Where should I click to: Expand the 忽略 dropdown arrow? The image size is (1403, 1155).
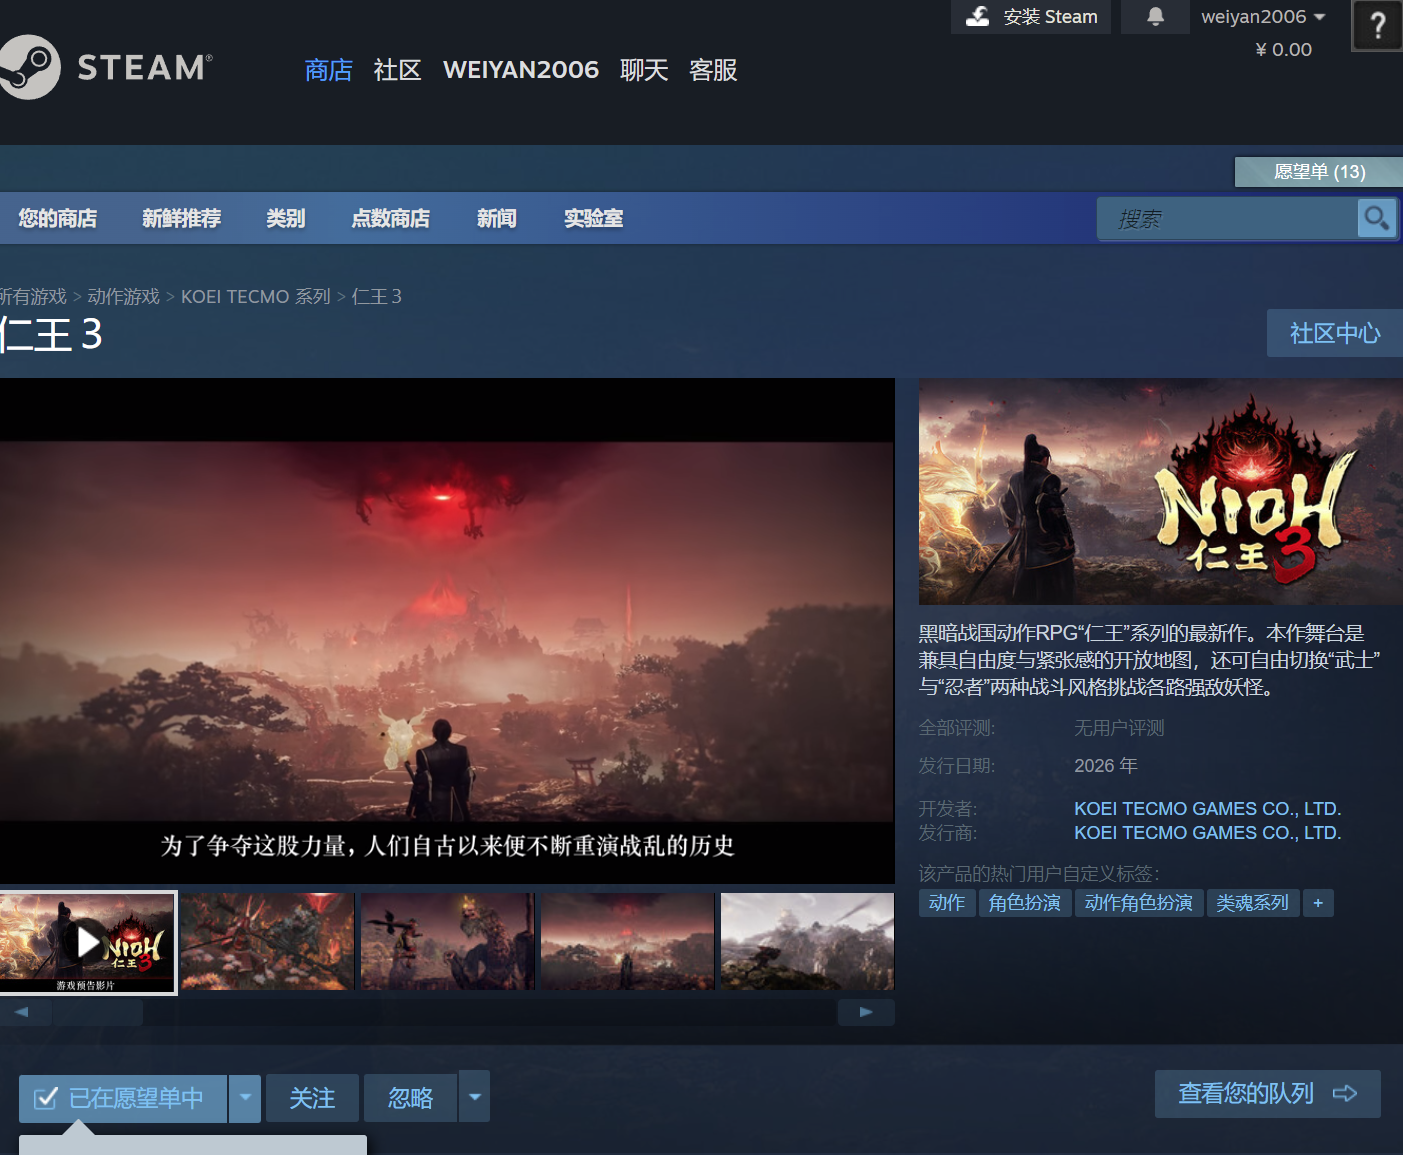click(x=475, y=1098)
